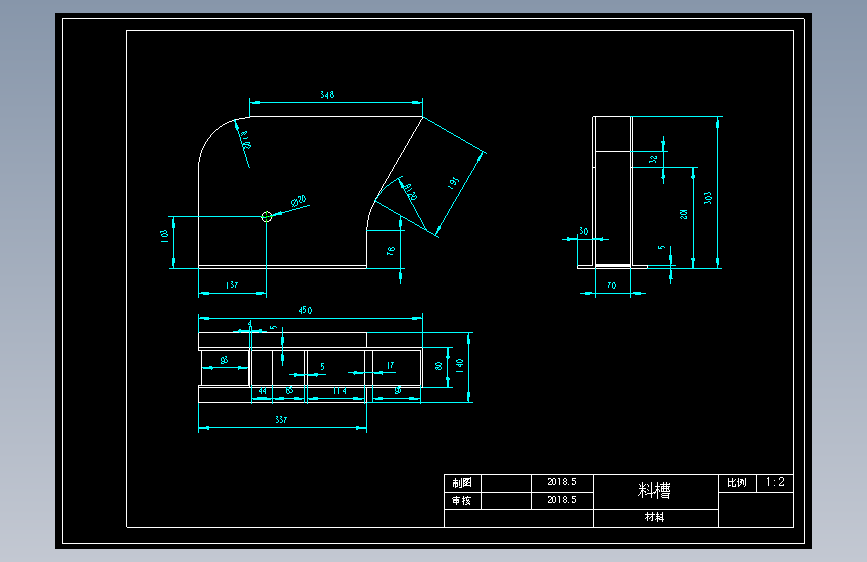Select the 审核 title block cell

[462, 501]
